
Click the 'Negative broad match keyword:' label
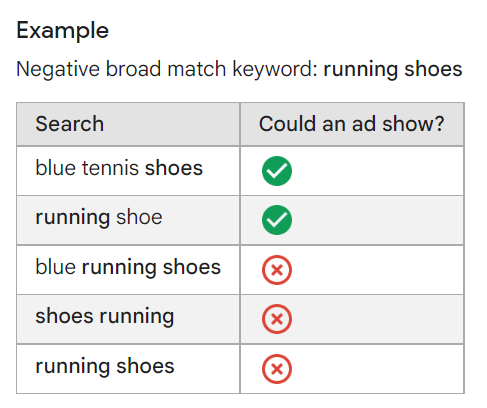167,69
